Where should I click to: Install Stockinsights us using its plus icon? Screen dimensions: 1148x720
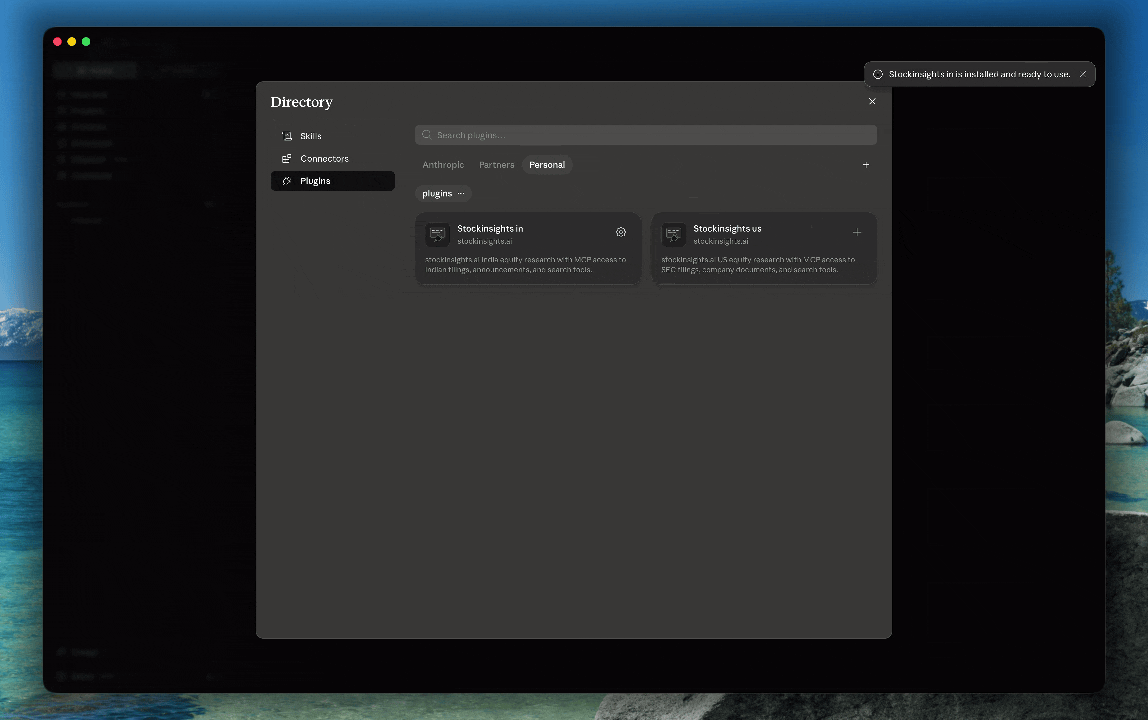pyautogui.click(x=857, y=232)
